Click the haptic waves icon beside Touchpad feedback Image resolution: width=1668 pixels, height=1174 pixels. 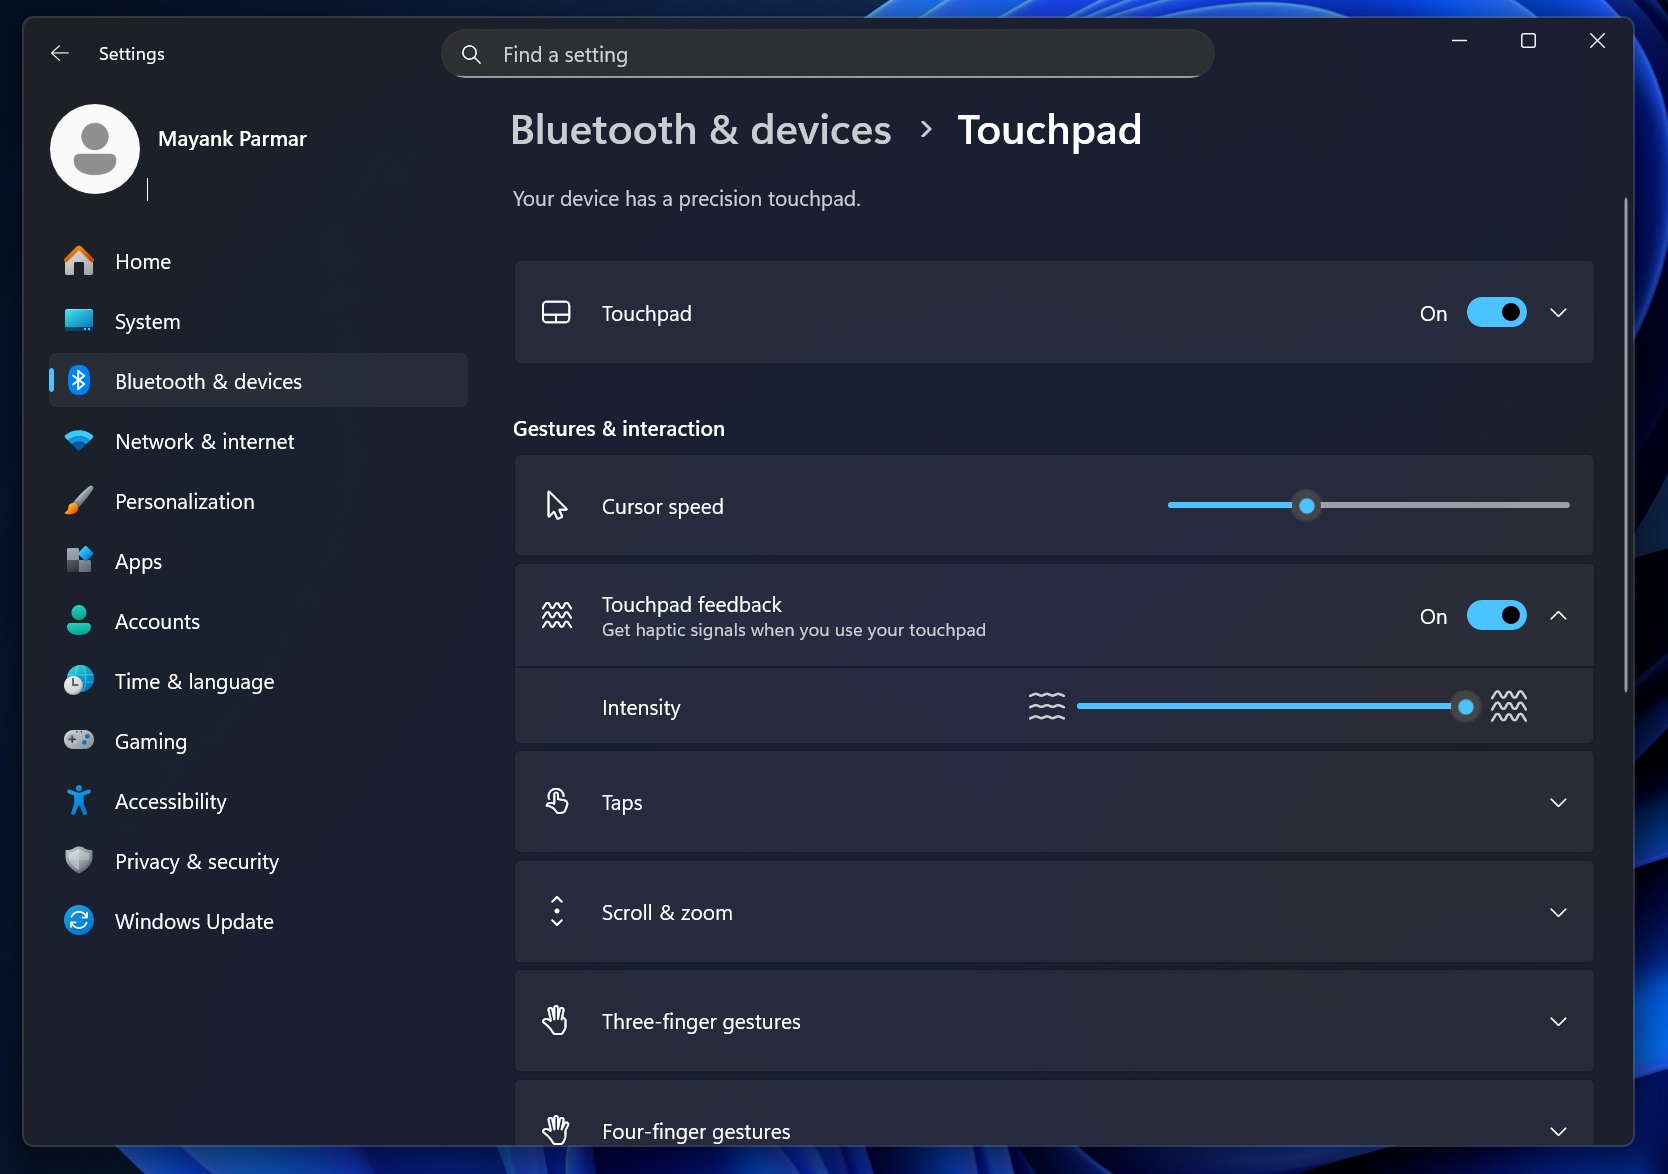(557, 615)
